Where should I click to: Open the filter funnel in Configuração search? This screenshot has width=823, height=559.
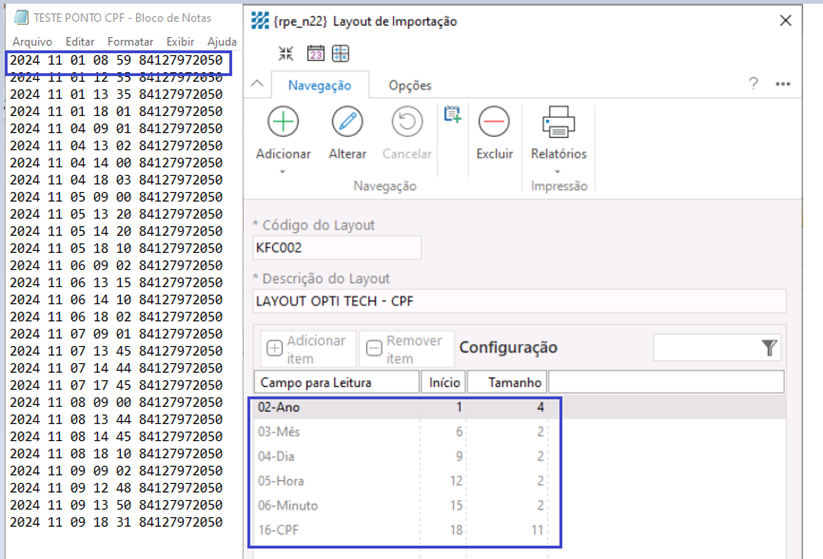tap(768, 347)
